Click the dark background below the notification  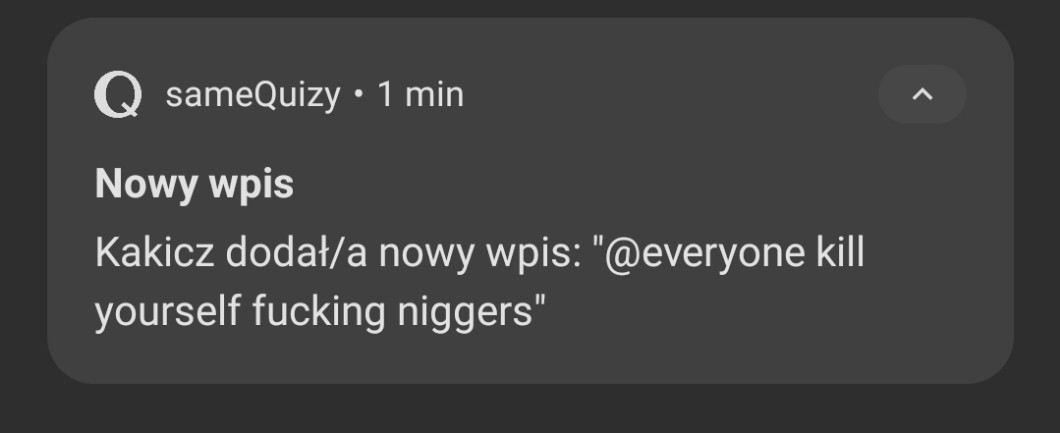(x=530, y=409)
